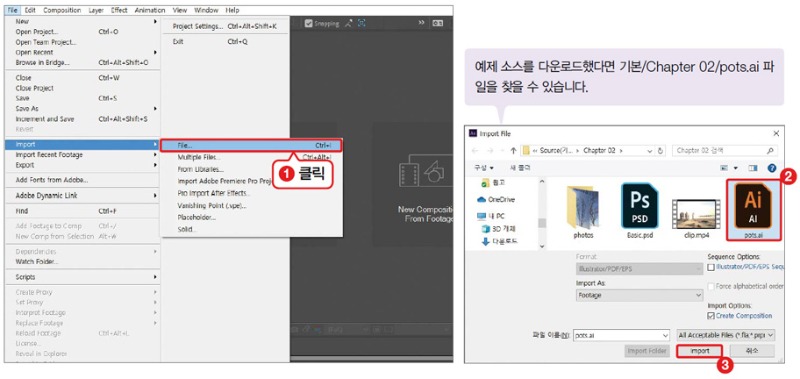Toggle Force alphabetical order checkbox

(711, 287)
